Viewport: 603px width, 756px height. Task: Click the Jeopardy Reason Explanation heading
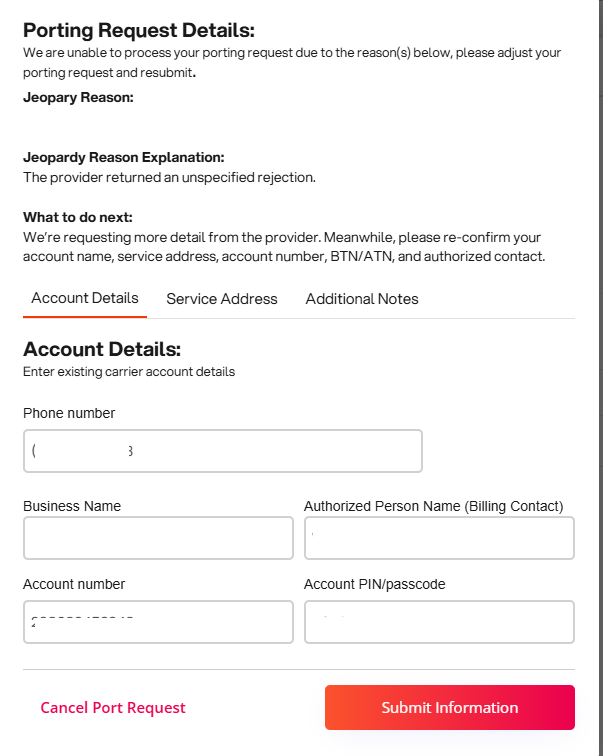pos(123,158)
